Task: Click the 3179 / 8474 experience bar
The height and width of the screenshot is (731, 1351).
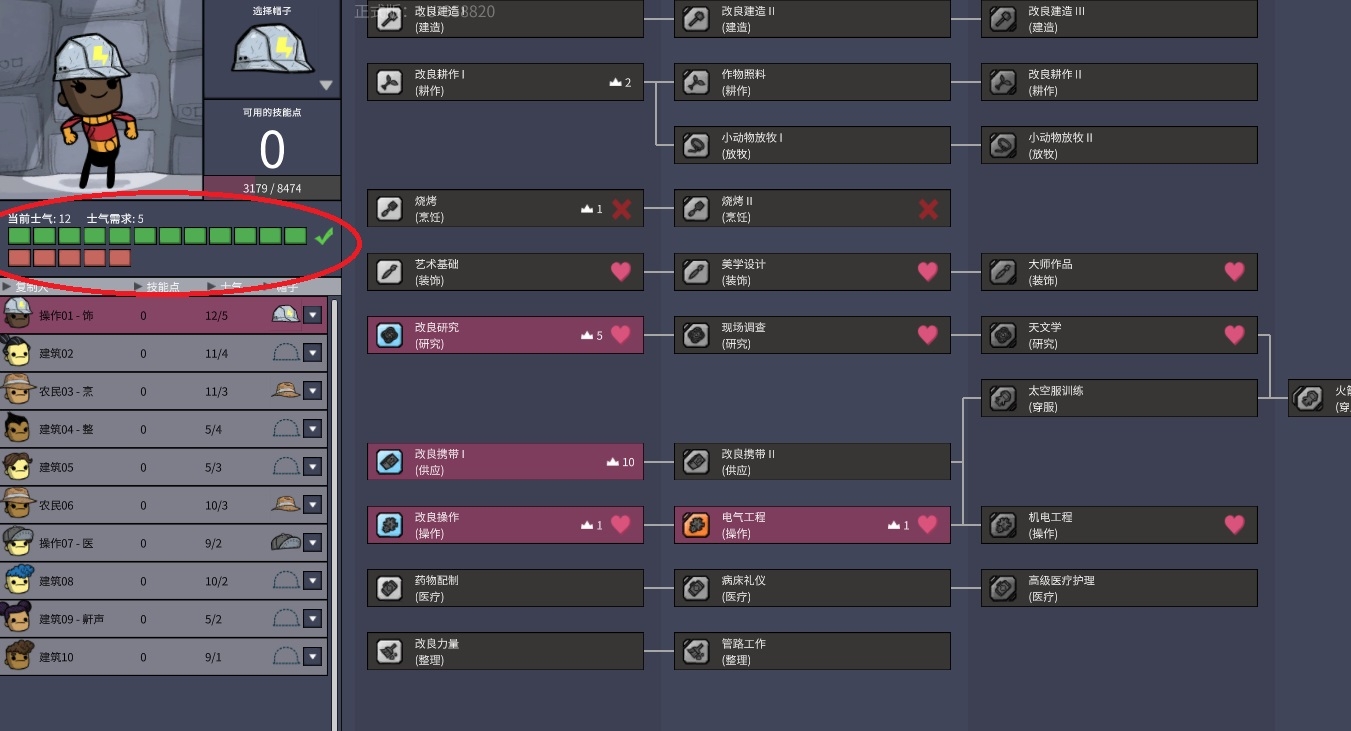Action: click(272, 188)
